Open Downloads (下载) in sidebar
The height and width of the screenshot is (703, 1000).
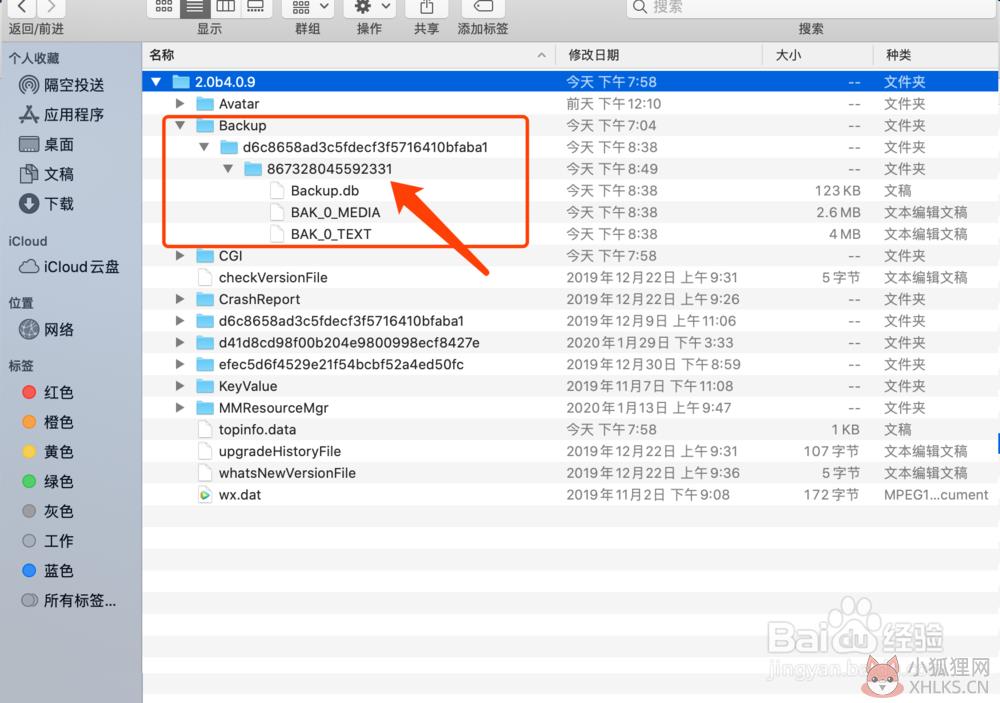46,204
